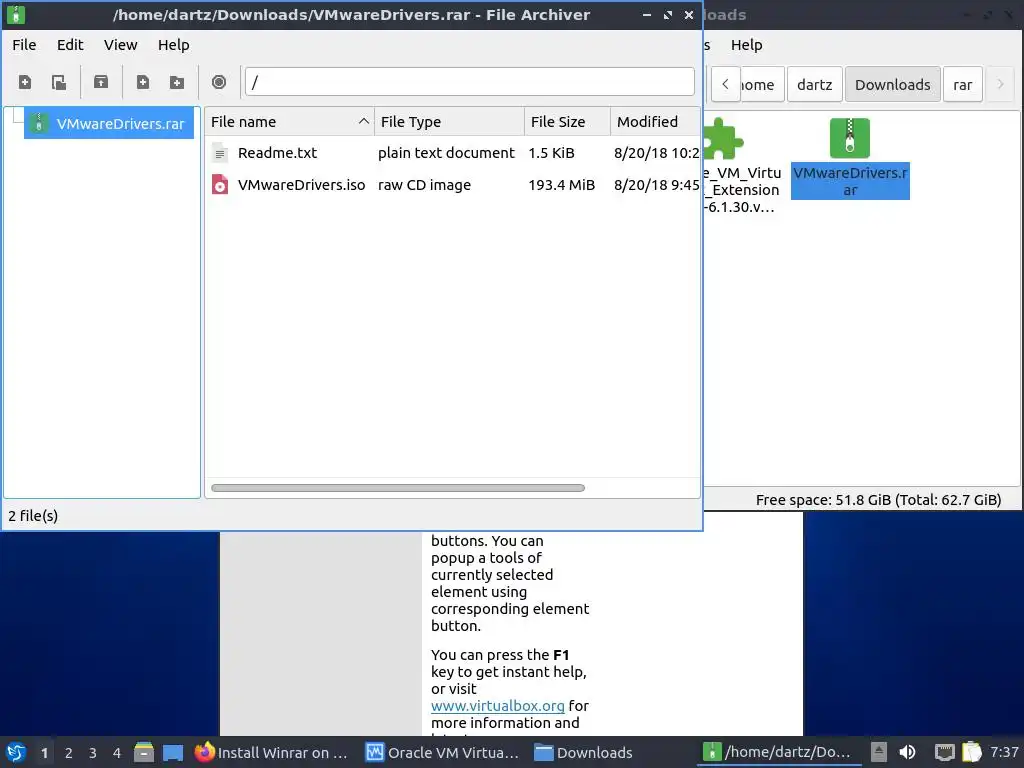The image size is (1024, 768).
Task: Click the free space status text
Action: 878,500
